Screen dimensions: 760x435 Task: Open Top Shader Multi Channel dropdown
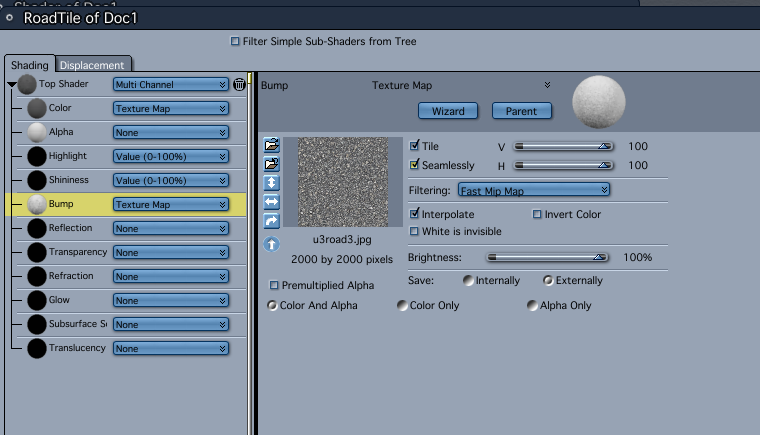pos(171,84)
